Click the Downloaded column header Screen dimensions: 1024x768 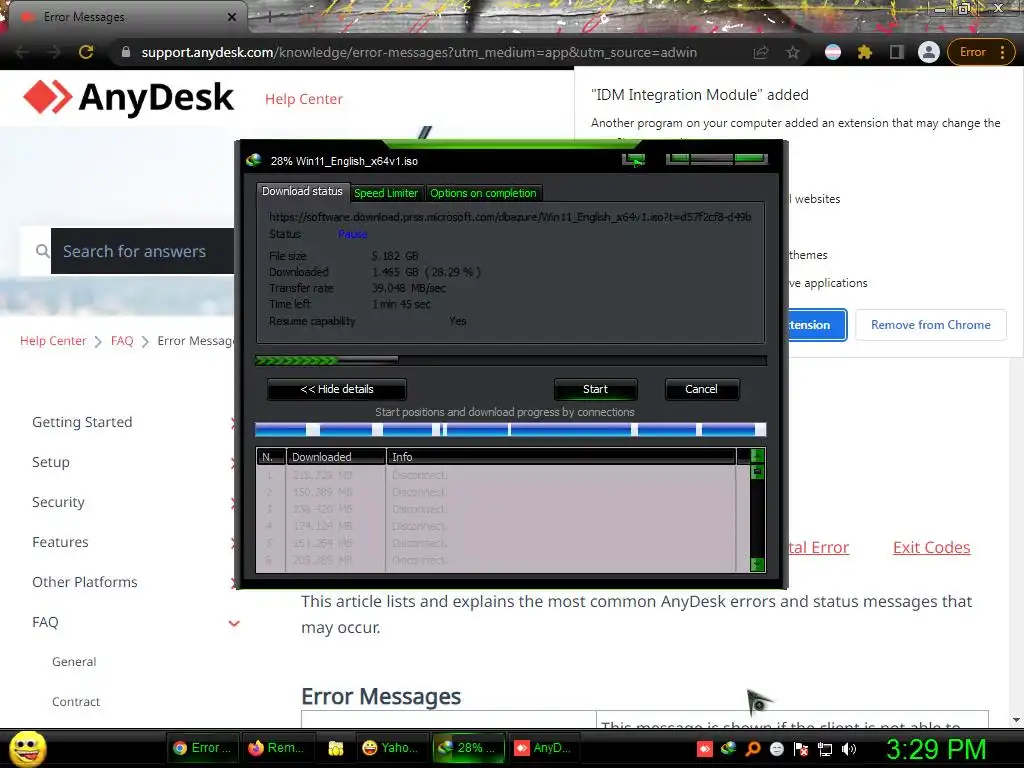point(336,456)
